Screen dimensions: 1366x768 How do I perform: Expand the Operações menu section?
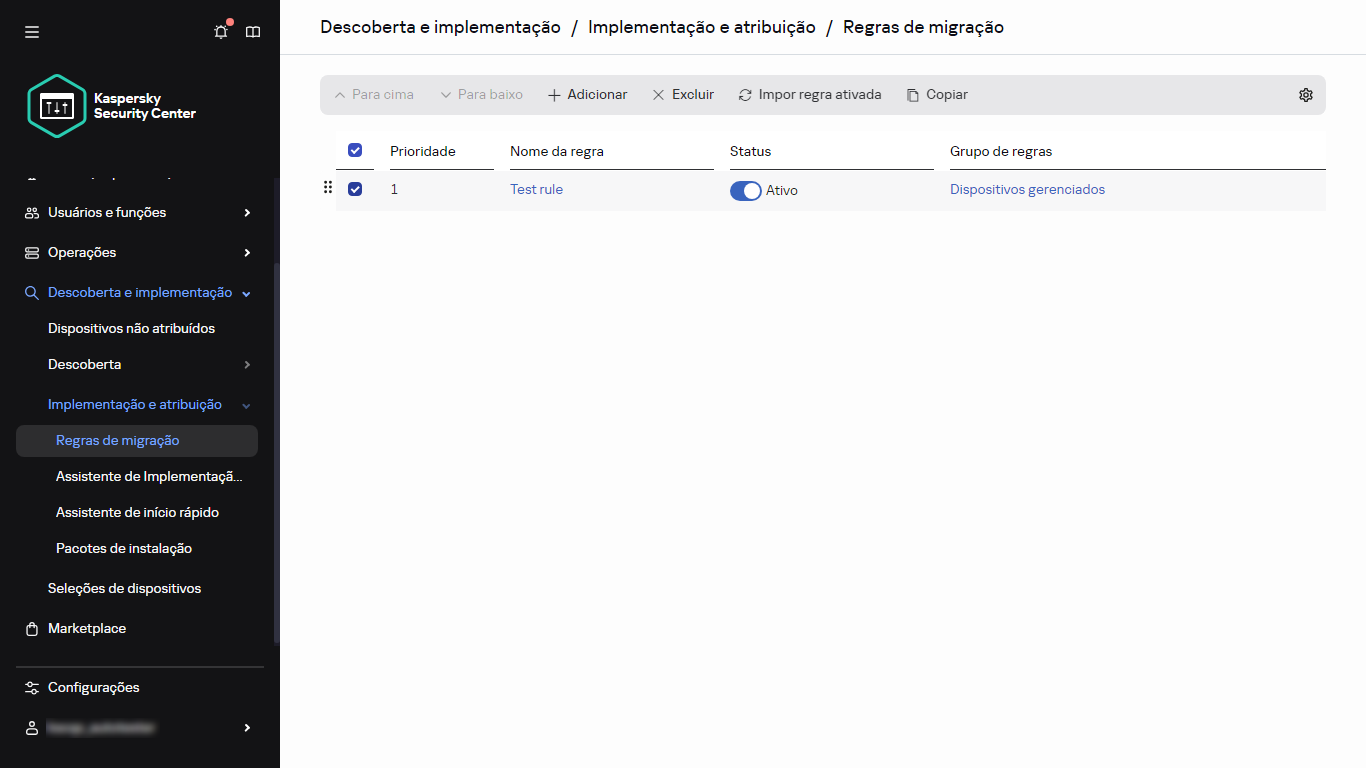point(247,252)
